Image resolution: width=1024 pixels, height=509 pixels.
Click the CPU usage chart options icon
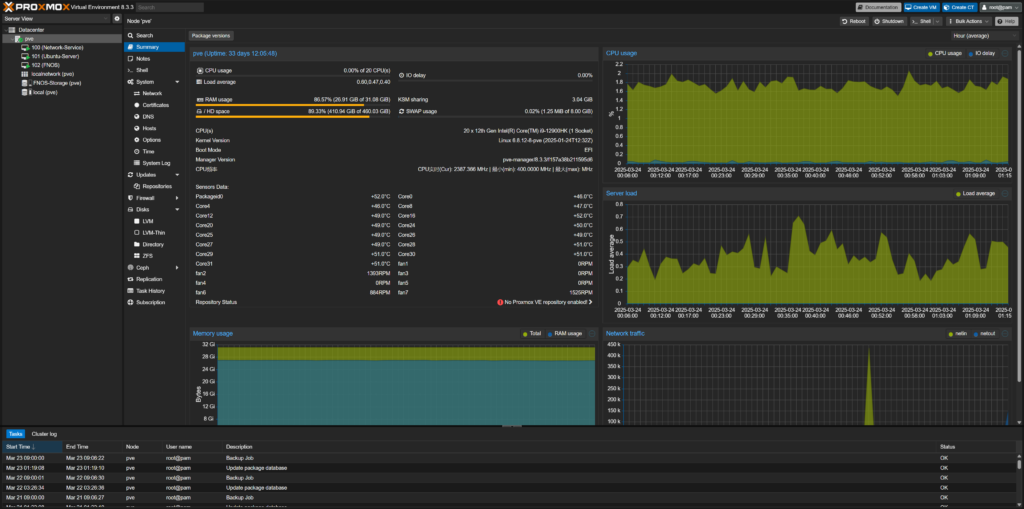[x=1005, y=54]
